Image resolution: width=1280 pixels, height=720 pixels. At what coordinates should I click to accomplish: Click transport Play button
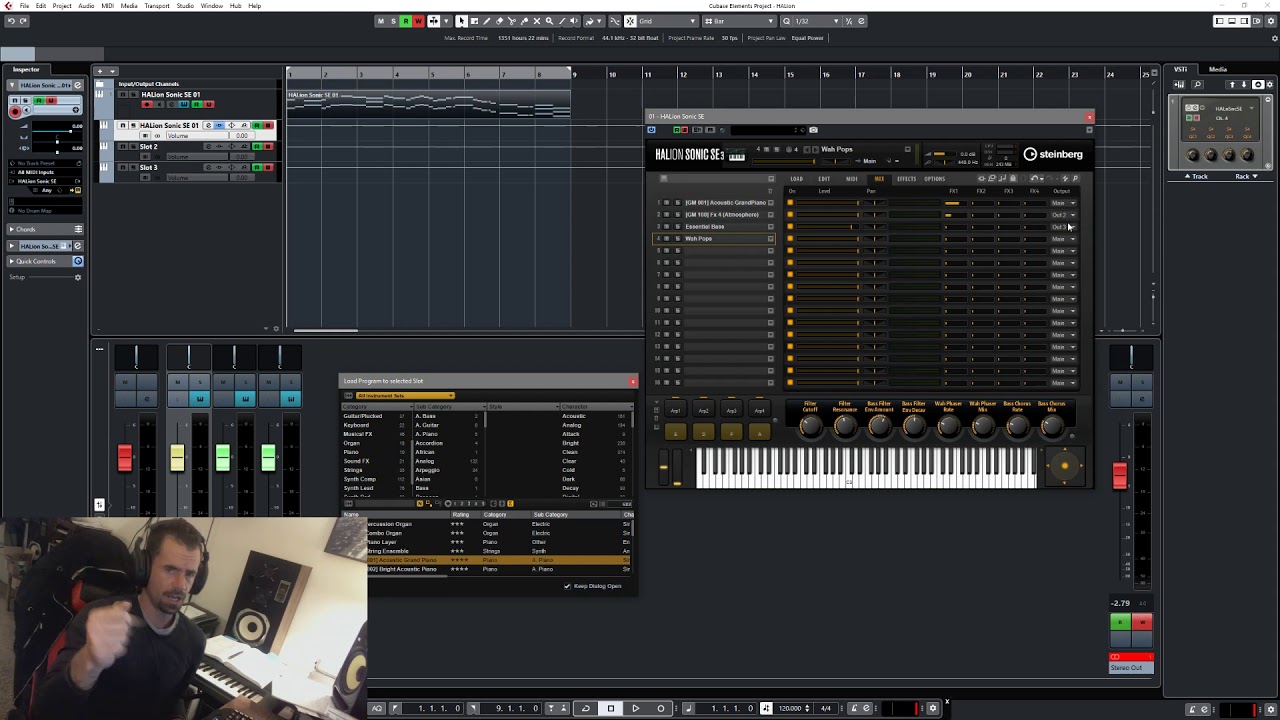(x=635, y=708)
